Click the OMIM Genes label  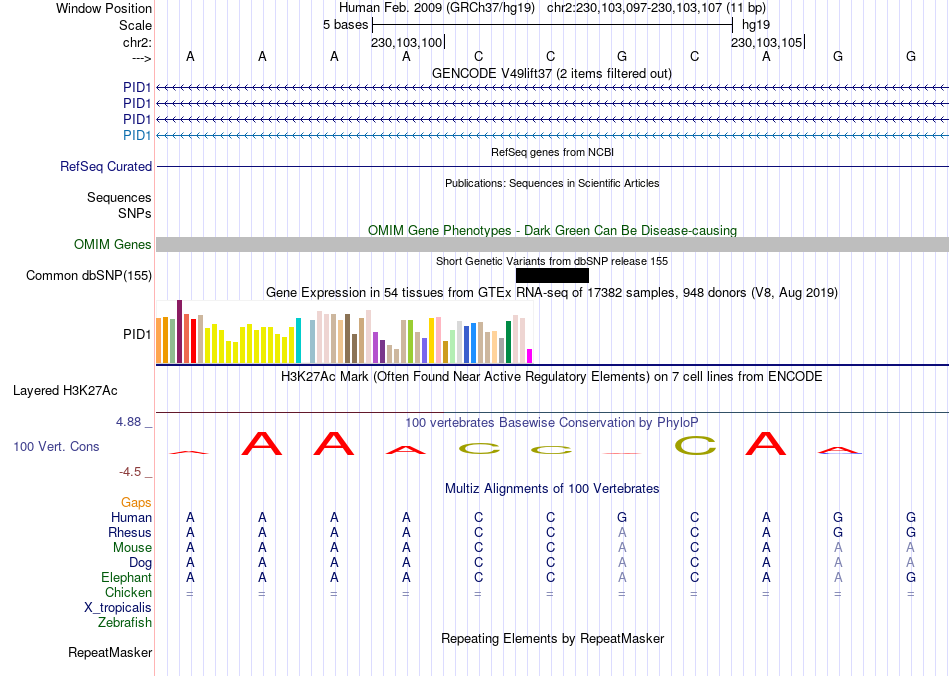[112, 245]
